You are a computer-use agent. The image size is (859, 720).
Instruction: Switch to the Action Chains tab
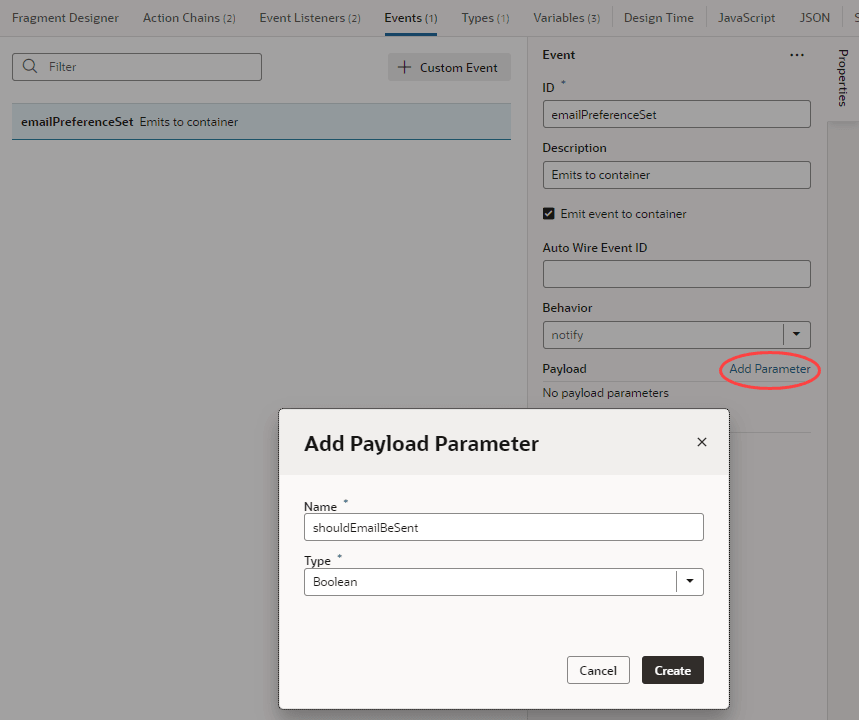[x=188, y=17]
